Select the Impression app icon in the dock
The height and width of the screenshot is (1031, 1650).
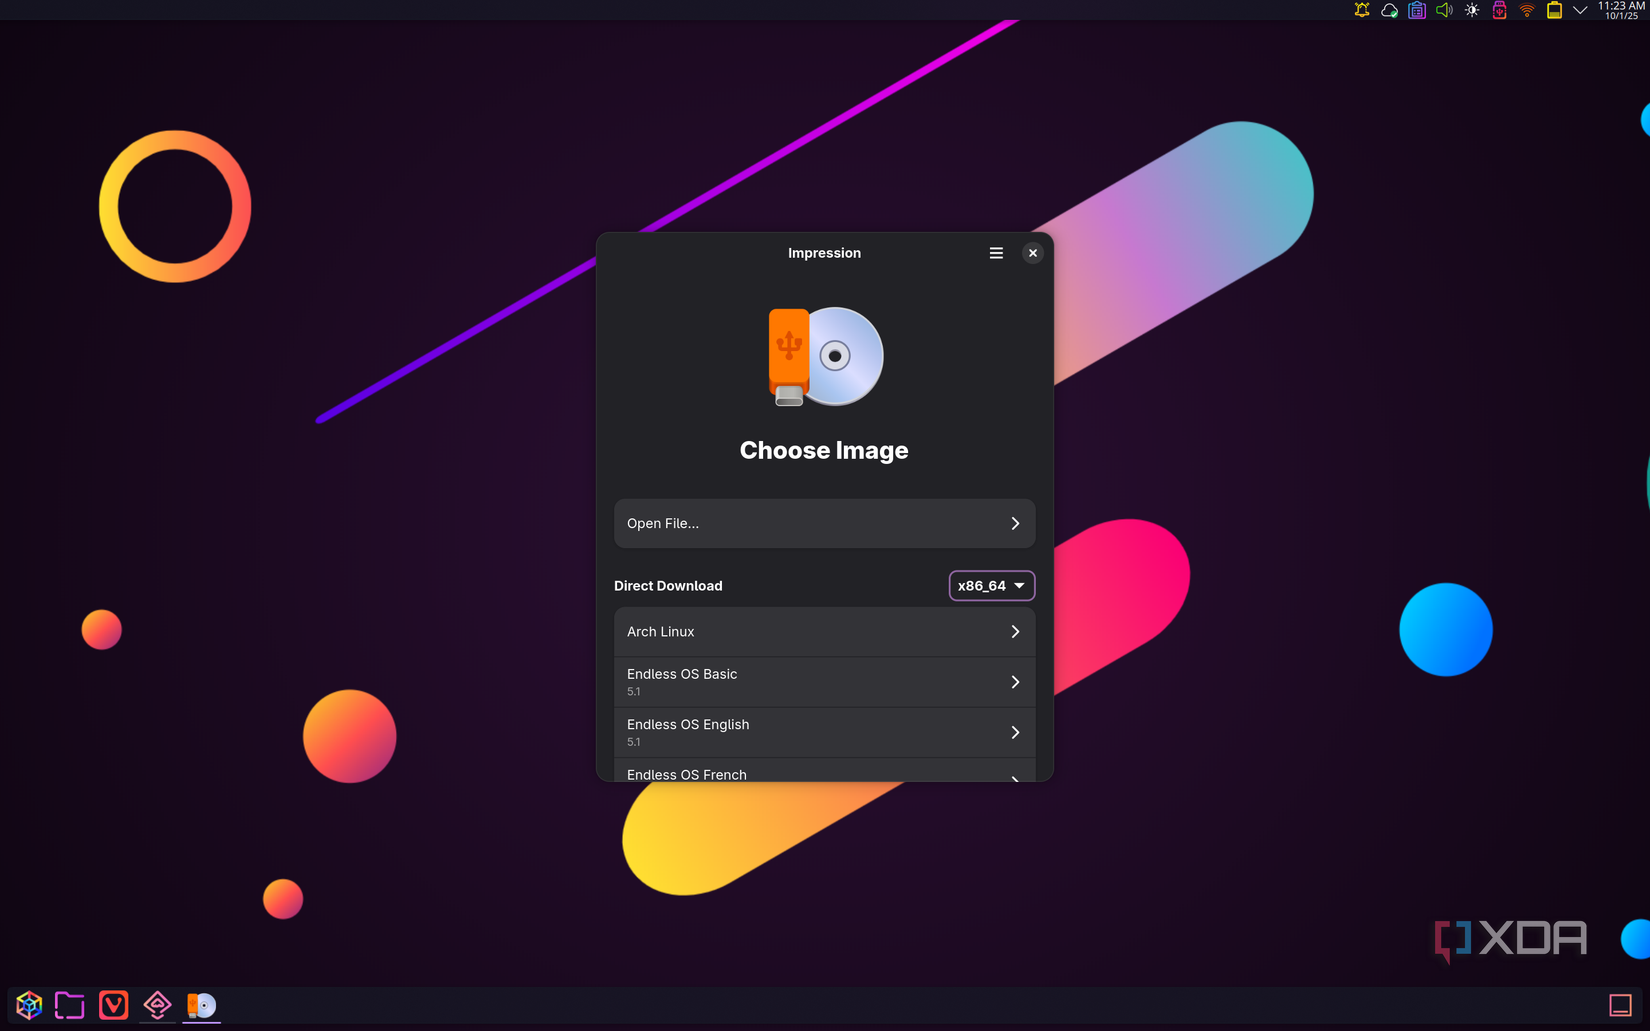tap(200, 1005)
